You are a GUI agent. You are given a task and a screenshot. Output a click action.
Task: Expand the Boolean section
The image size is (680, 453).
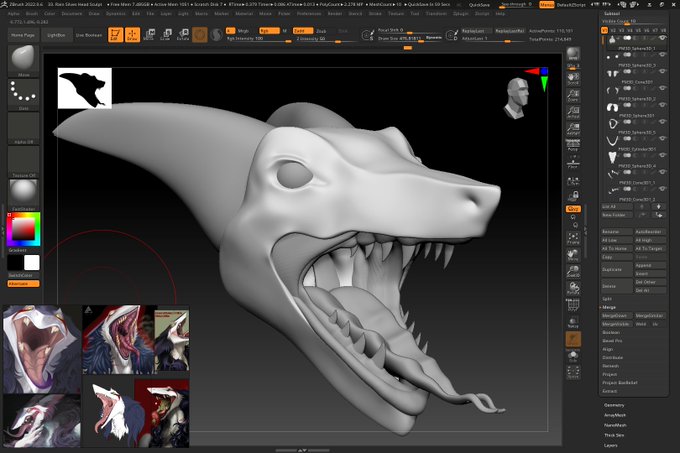(610, 332)
